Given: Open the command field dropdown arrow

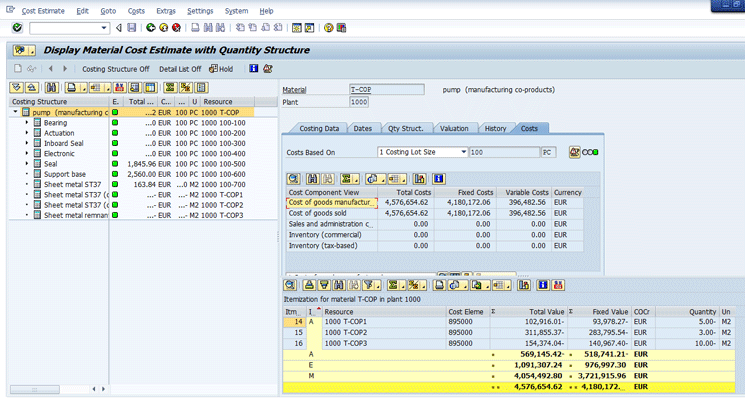Looking at the screenshot, I should click(104, 28).
